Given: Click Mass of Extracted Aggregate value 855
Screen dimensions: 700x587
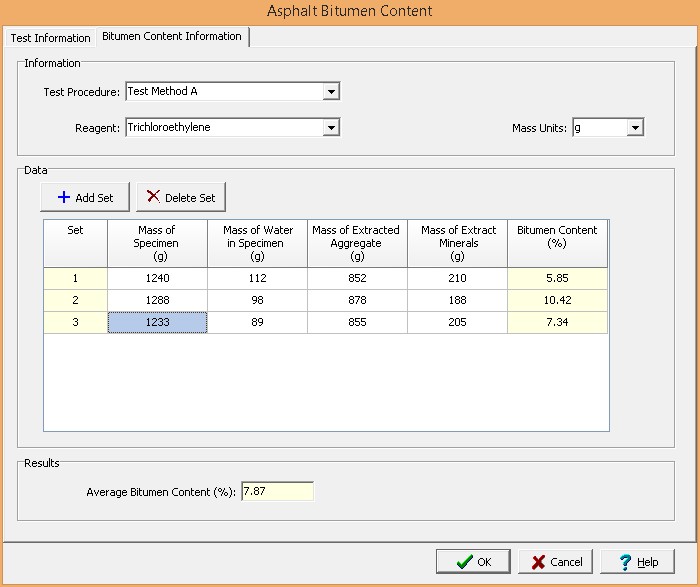Looking at the screenshot, I should coord(357,322).
